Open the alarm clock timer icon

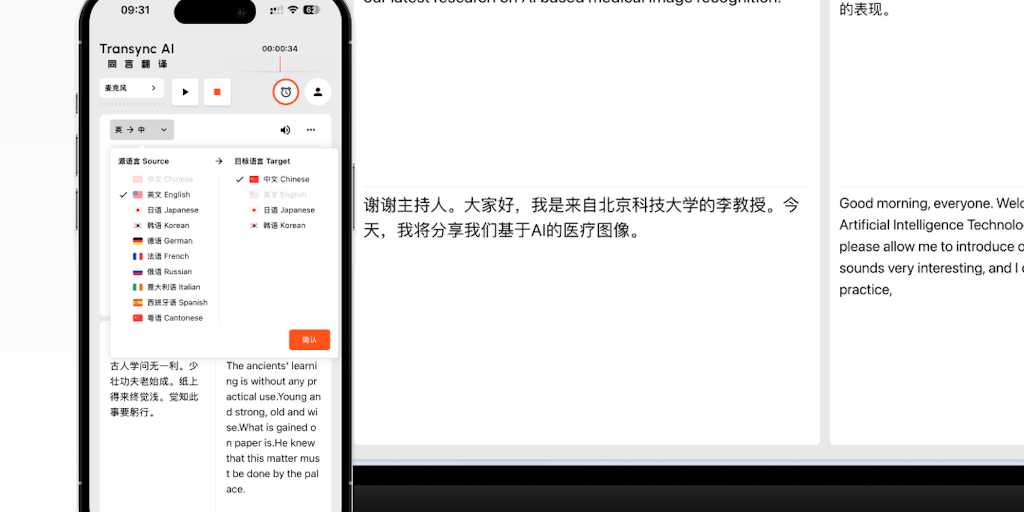pyautogui.click(x=285, y=92)
